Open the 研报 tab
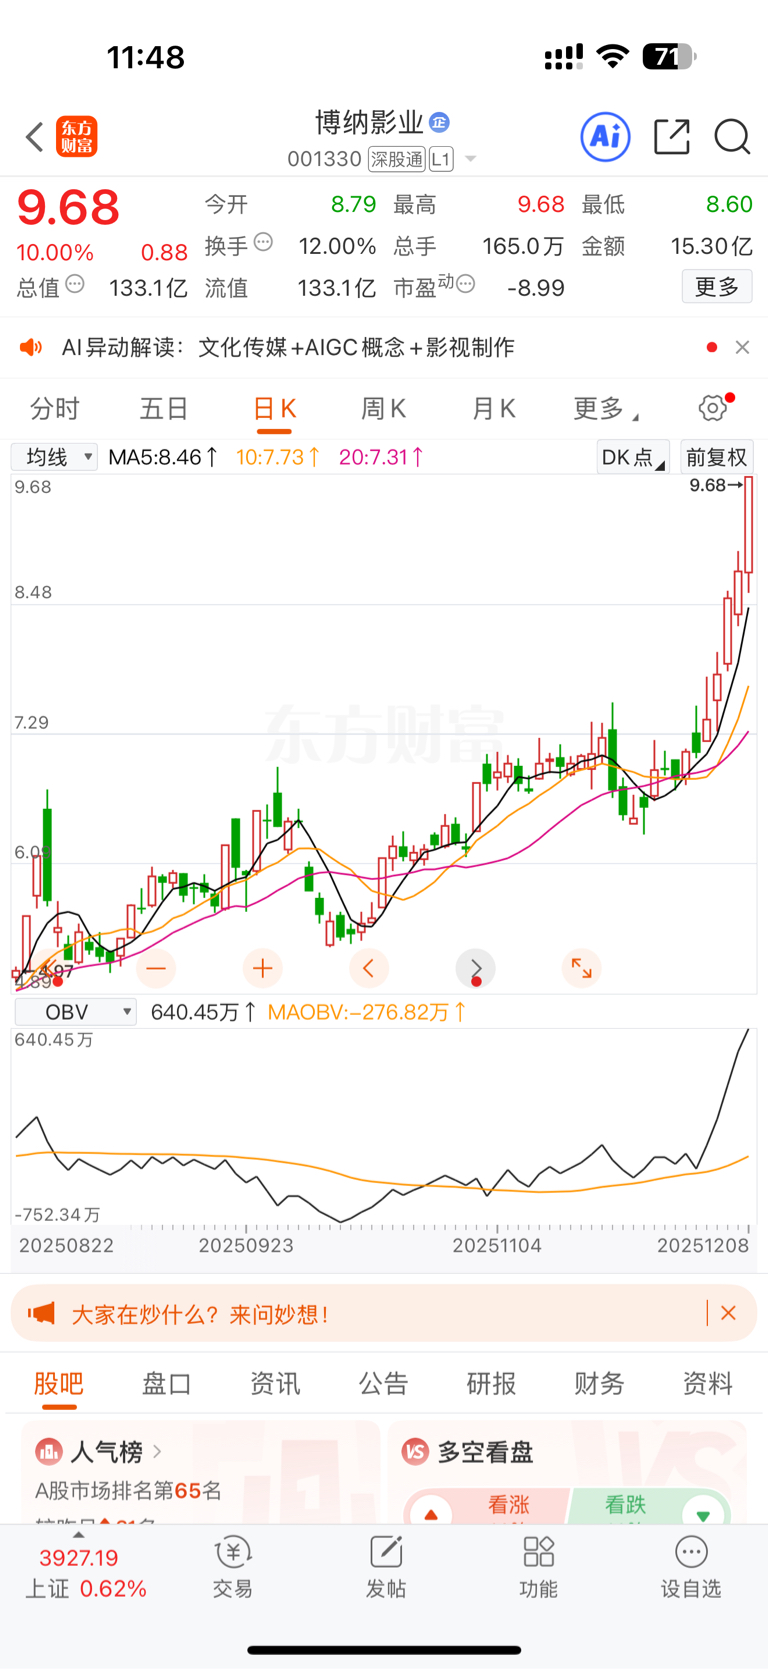Image resolution: width=768 pixels, height=1669 pixels. pos(491,1383)
